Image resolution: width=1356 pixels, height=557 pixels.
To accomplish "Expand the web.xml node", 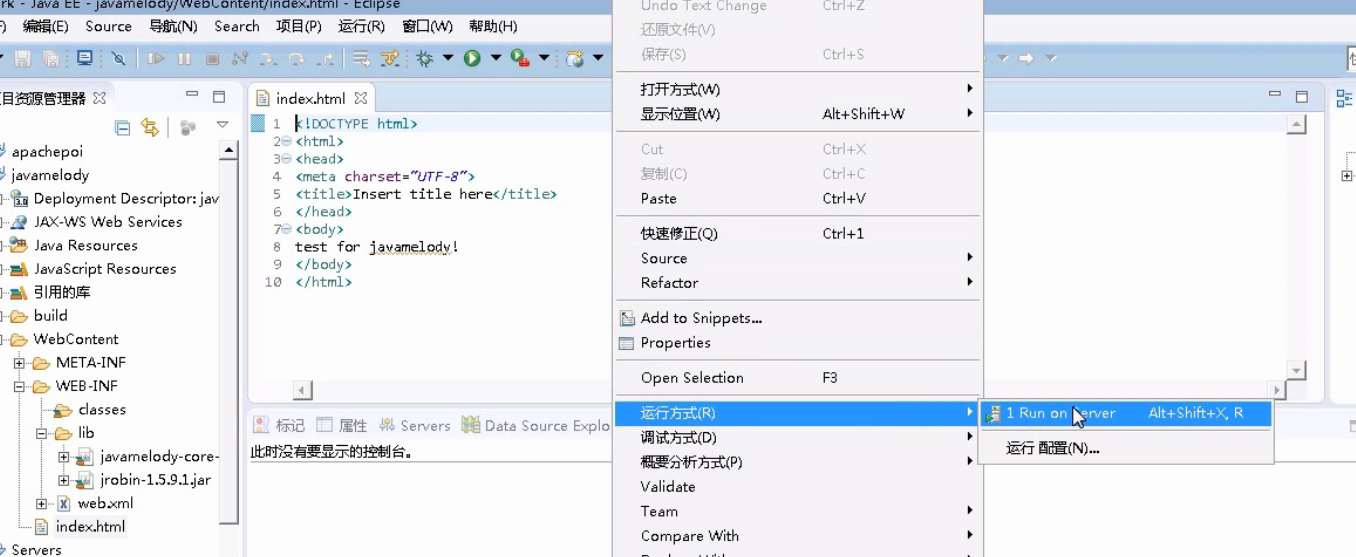I will [x=42, y=503].
